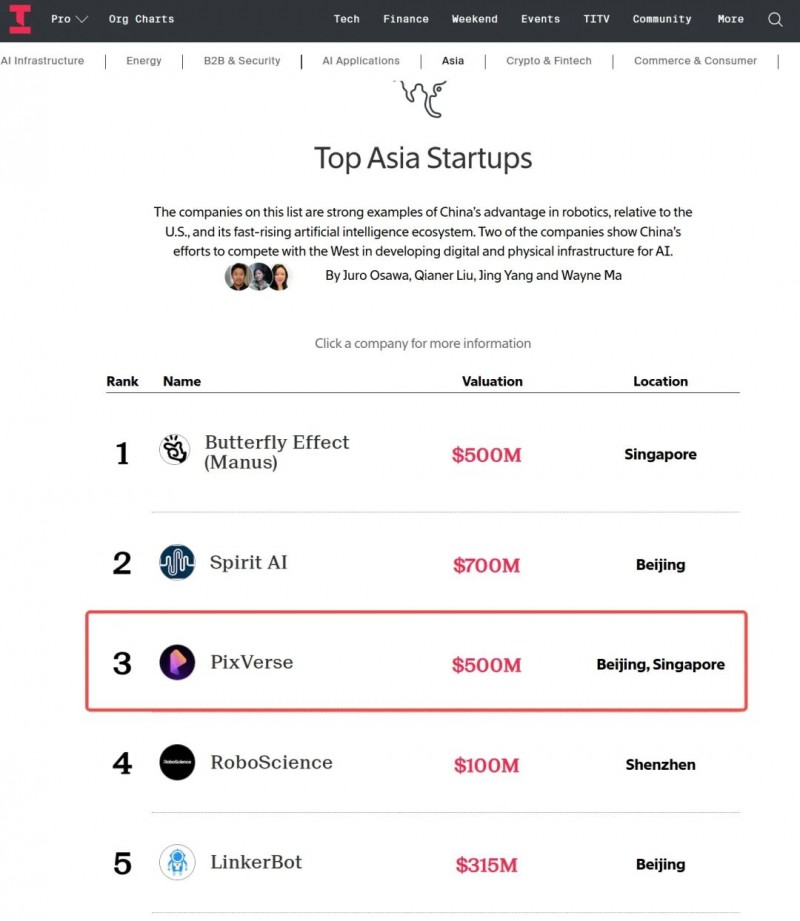This screenshot has height=921, width=800.
Task: Open the More menu
Action: (x=730, y=19)
